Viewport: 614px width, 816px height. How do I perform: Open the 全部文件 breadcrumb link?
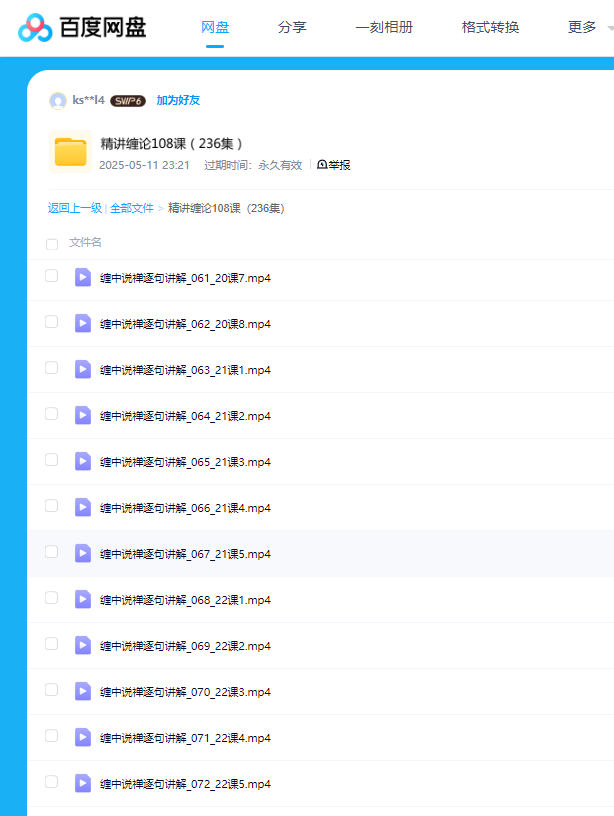132,208
